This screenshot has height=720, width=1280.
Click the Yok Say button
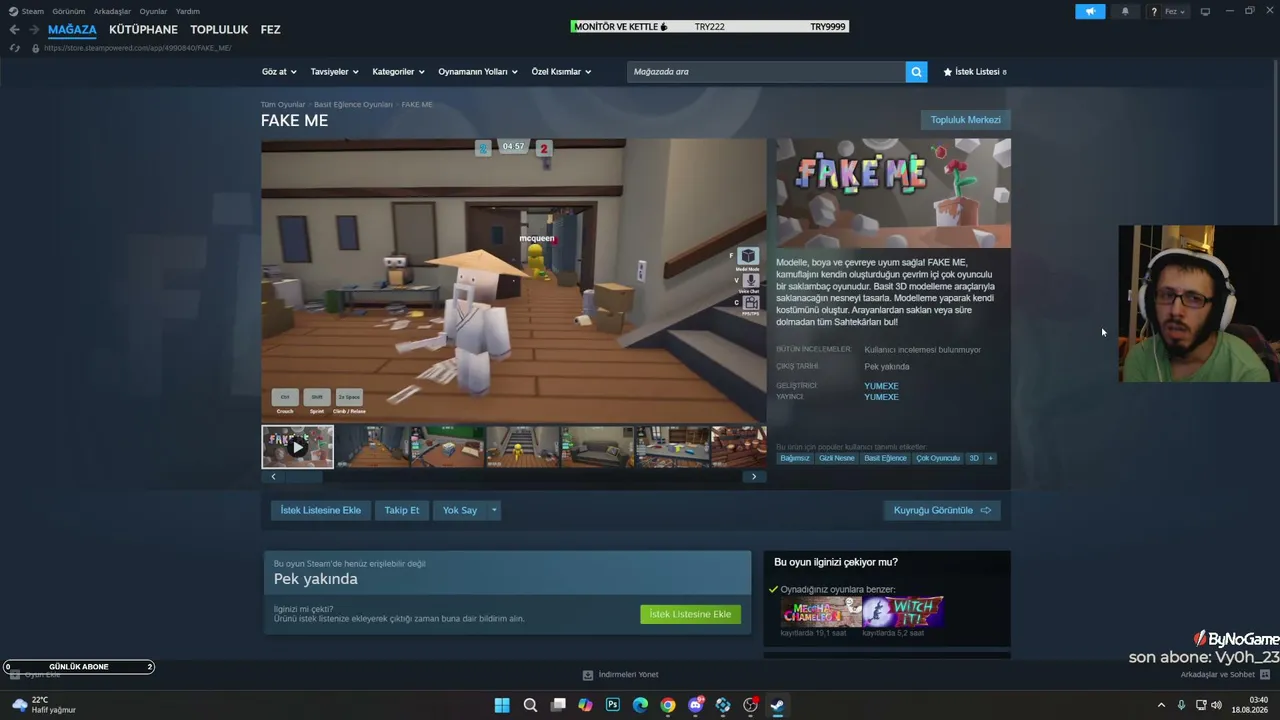[x=460, y=510]
